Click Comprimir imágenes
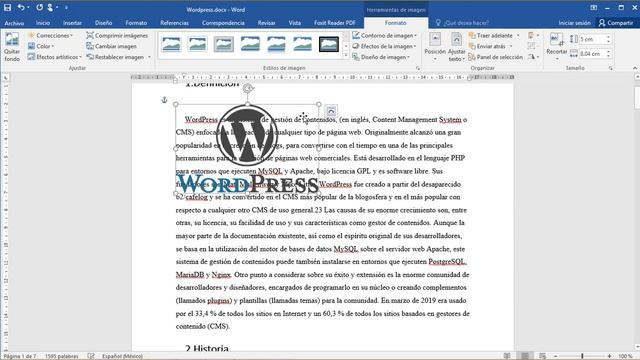640x360 pixels. (x=117, y=36)
